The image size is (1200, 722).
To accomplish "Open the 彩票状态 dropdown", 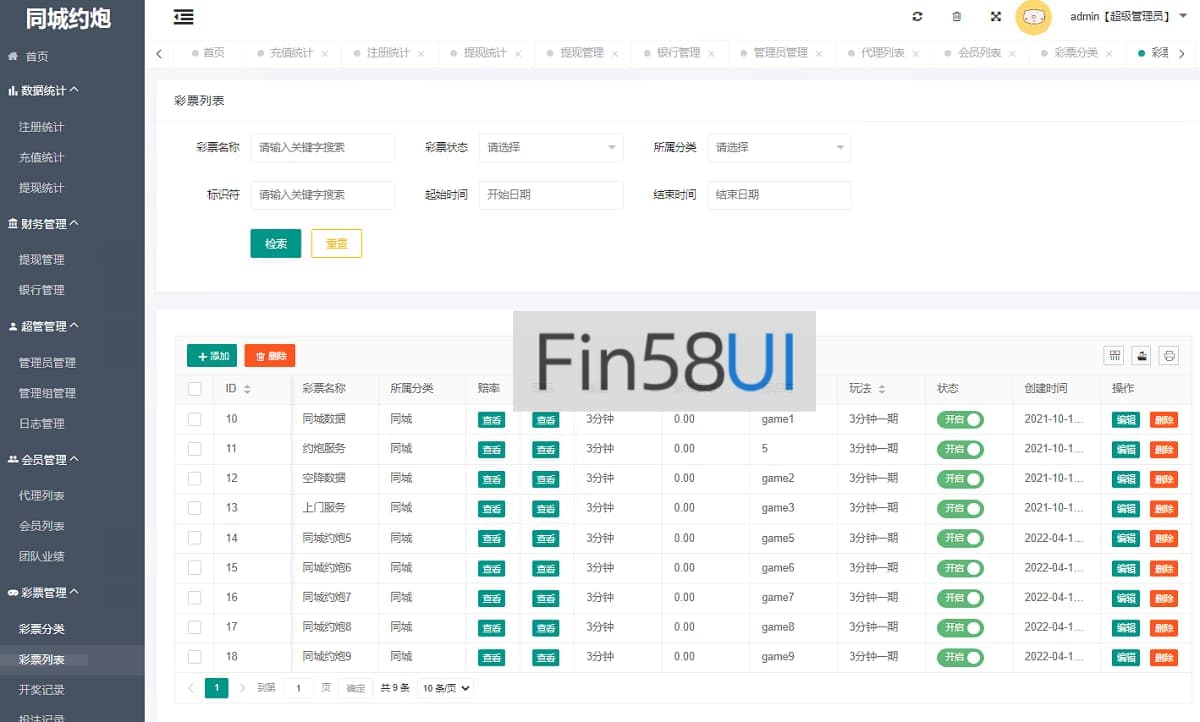I will (x=551, y=148).
